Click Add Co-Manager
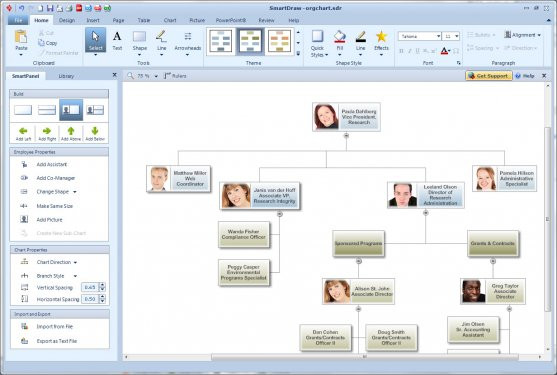The height and width of the screenshot is (375, 557). coord(55,178)
